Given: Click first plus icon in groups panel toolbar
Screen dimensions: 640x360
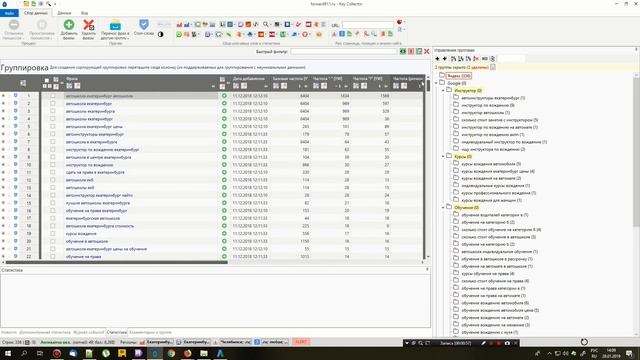Looking at the screenshot, I should coord(437,59).
